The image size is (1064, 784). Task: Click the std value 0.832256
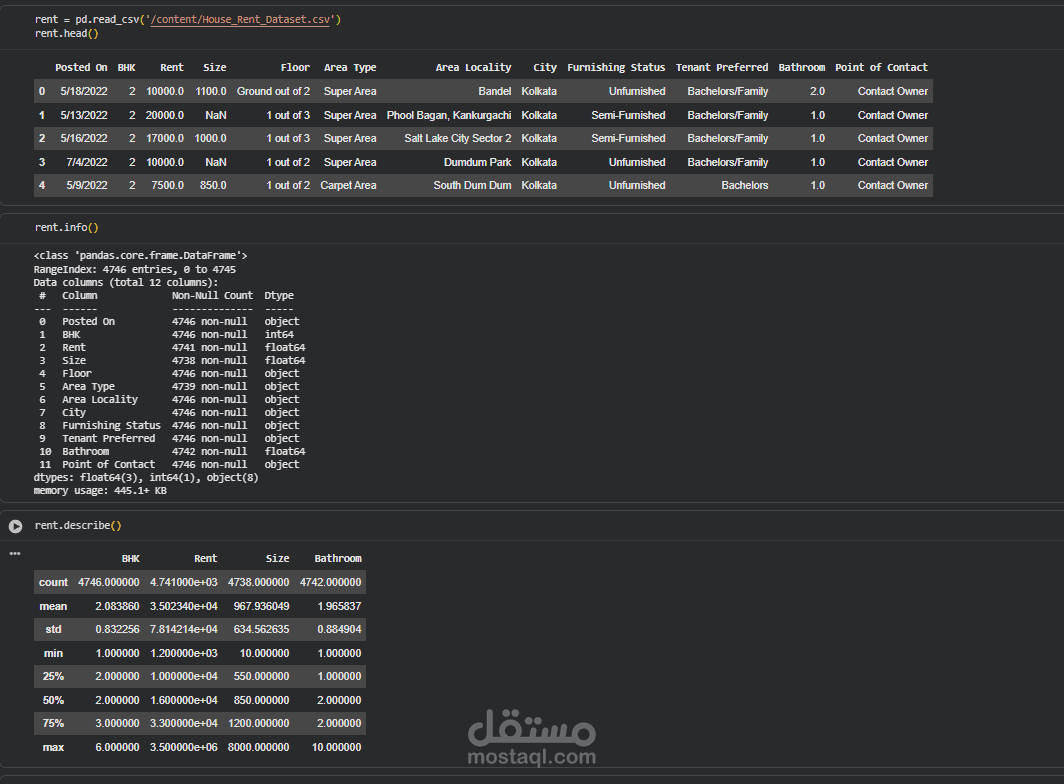(x=117, y=629)
